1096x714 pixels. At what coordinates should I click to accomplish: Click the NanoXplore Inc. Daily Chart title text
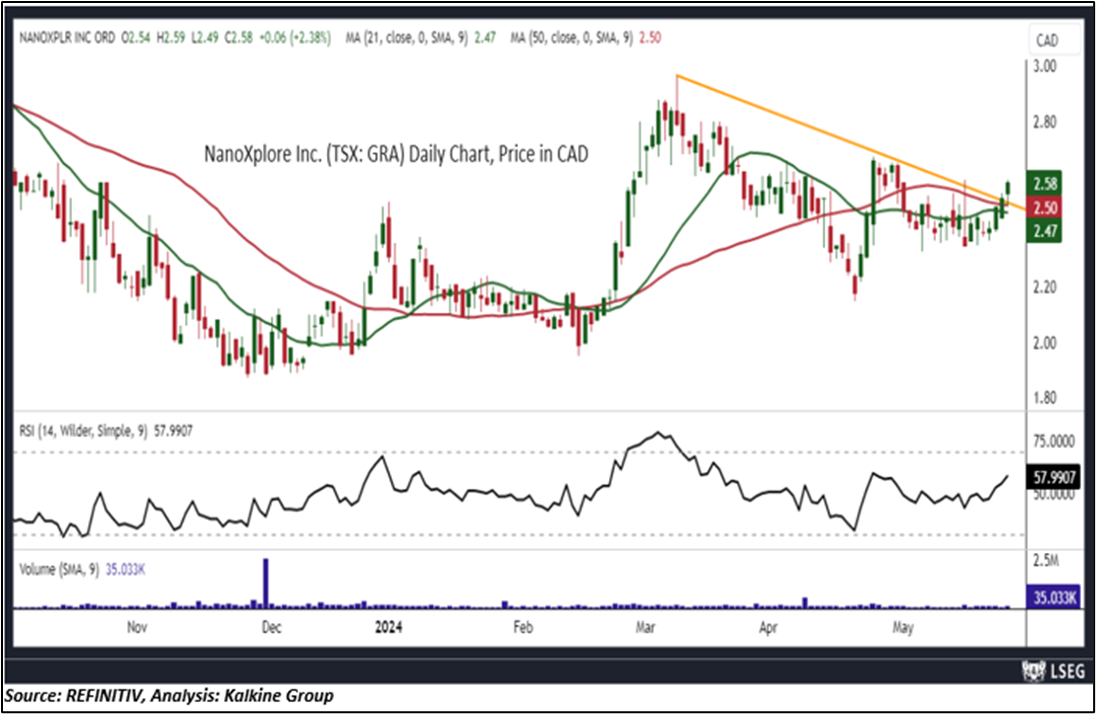tap(396, 153)
